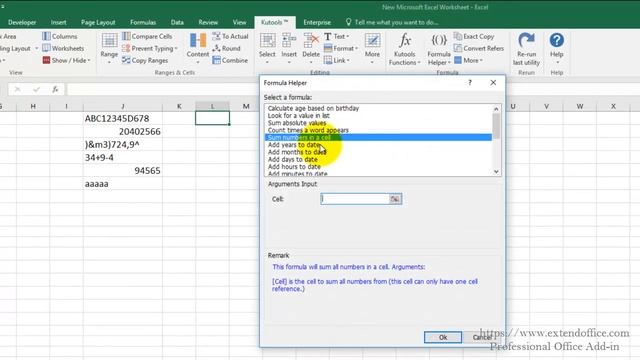Click the Tell me search box
The height and width of the screenshot is (360, 640).
point(391,22)
